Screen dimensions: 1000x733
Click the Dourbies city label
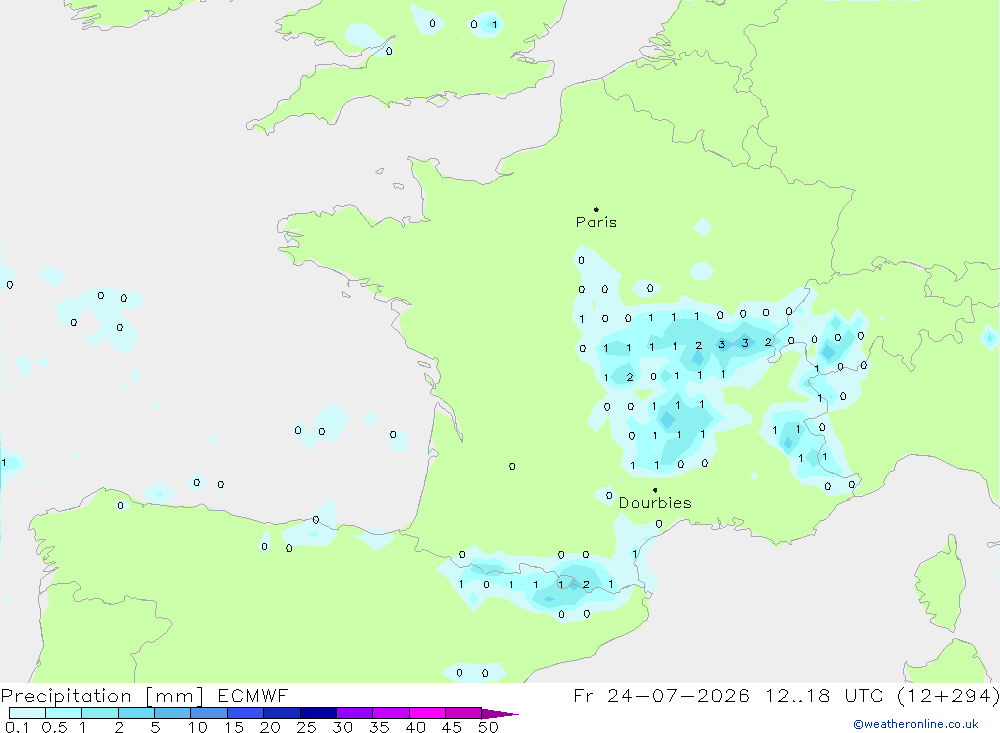[x=655, y=503]
